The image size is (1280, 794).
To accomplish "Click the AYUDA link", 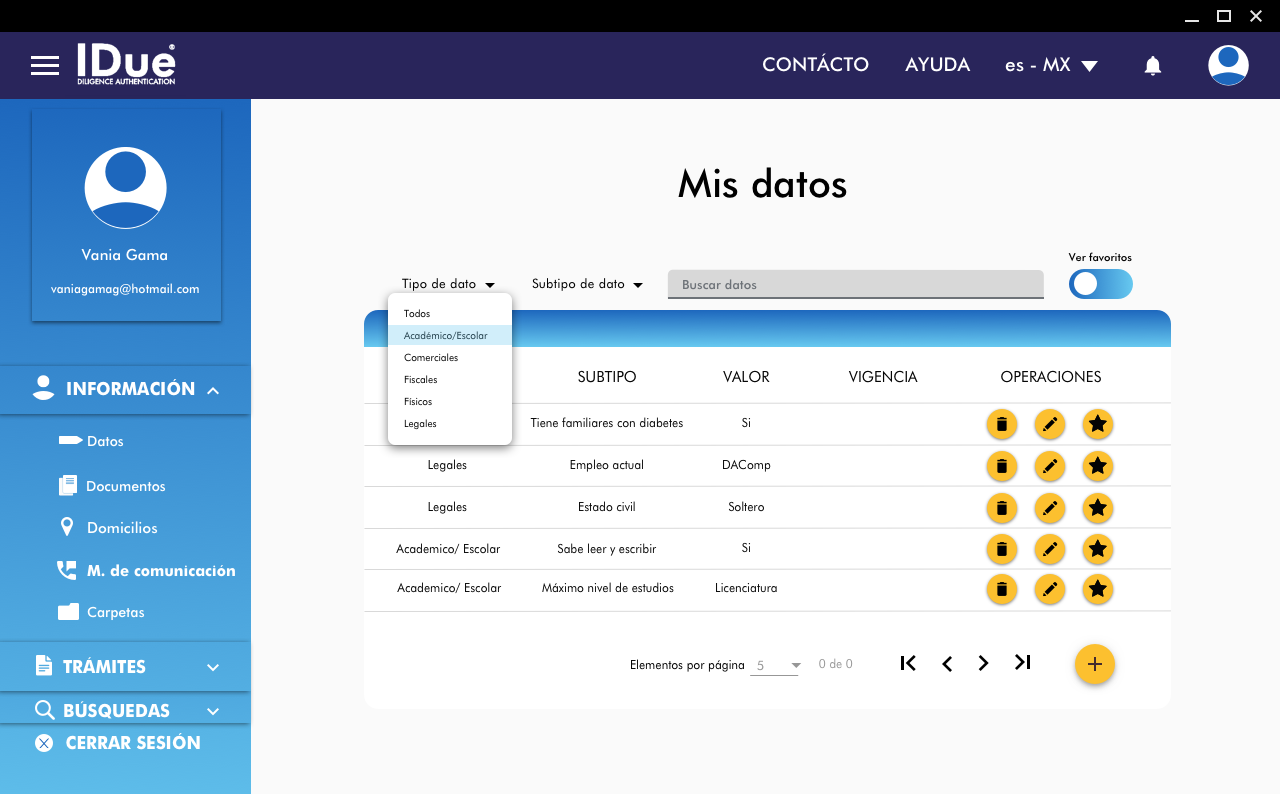I will [x=937, y=65].
